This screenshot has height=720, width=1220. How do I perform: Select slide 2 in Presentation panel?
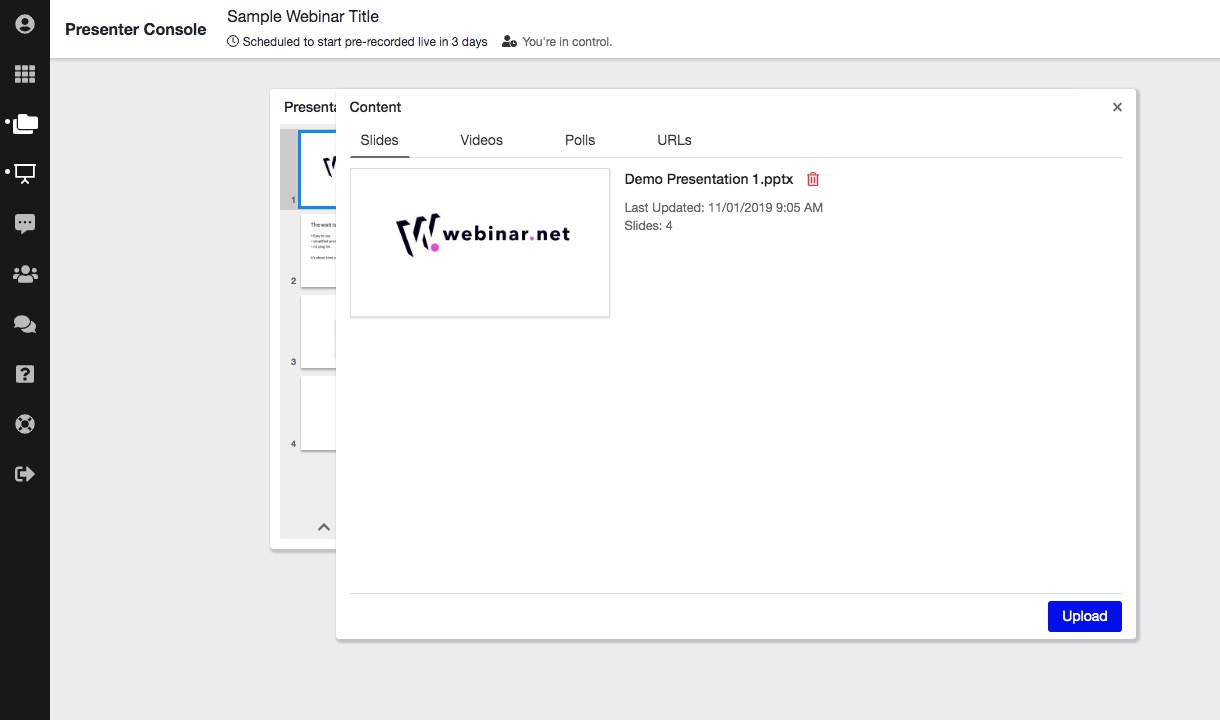coord(317,250)
